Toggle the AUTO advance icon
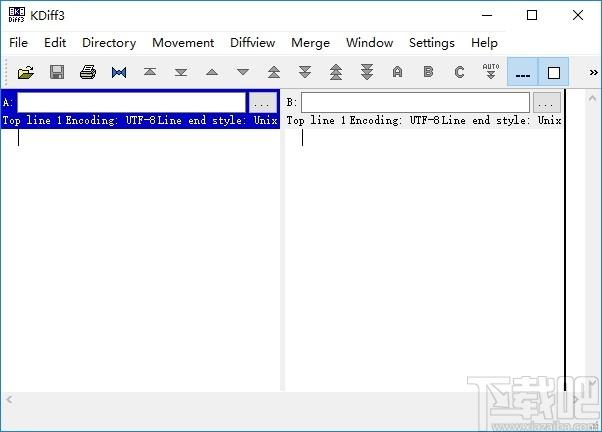Image resolution: width=602 pixels, height=432 pixels. tap(491, 72)
